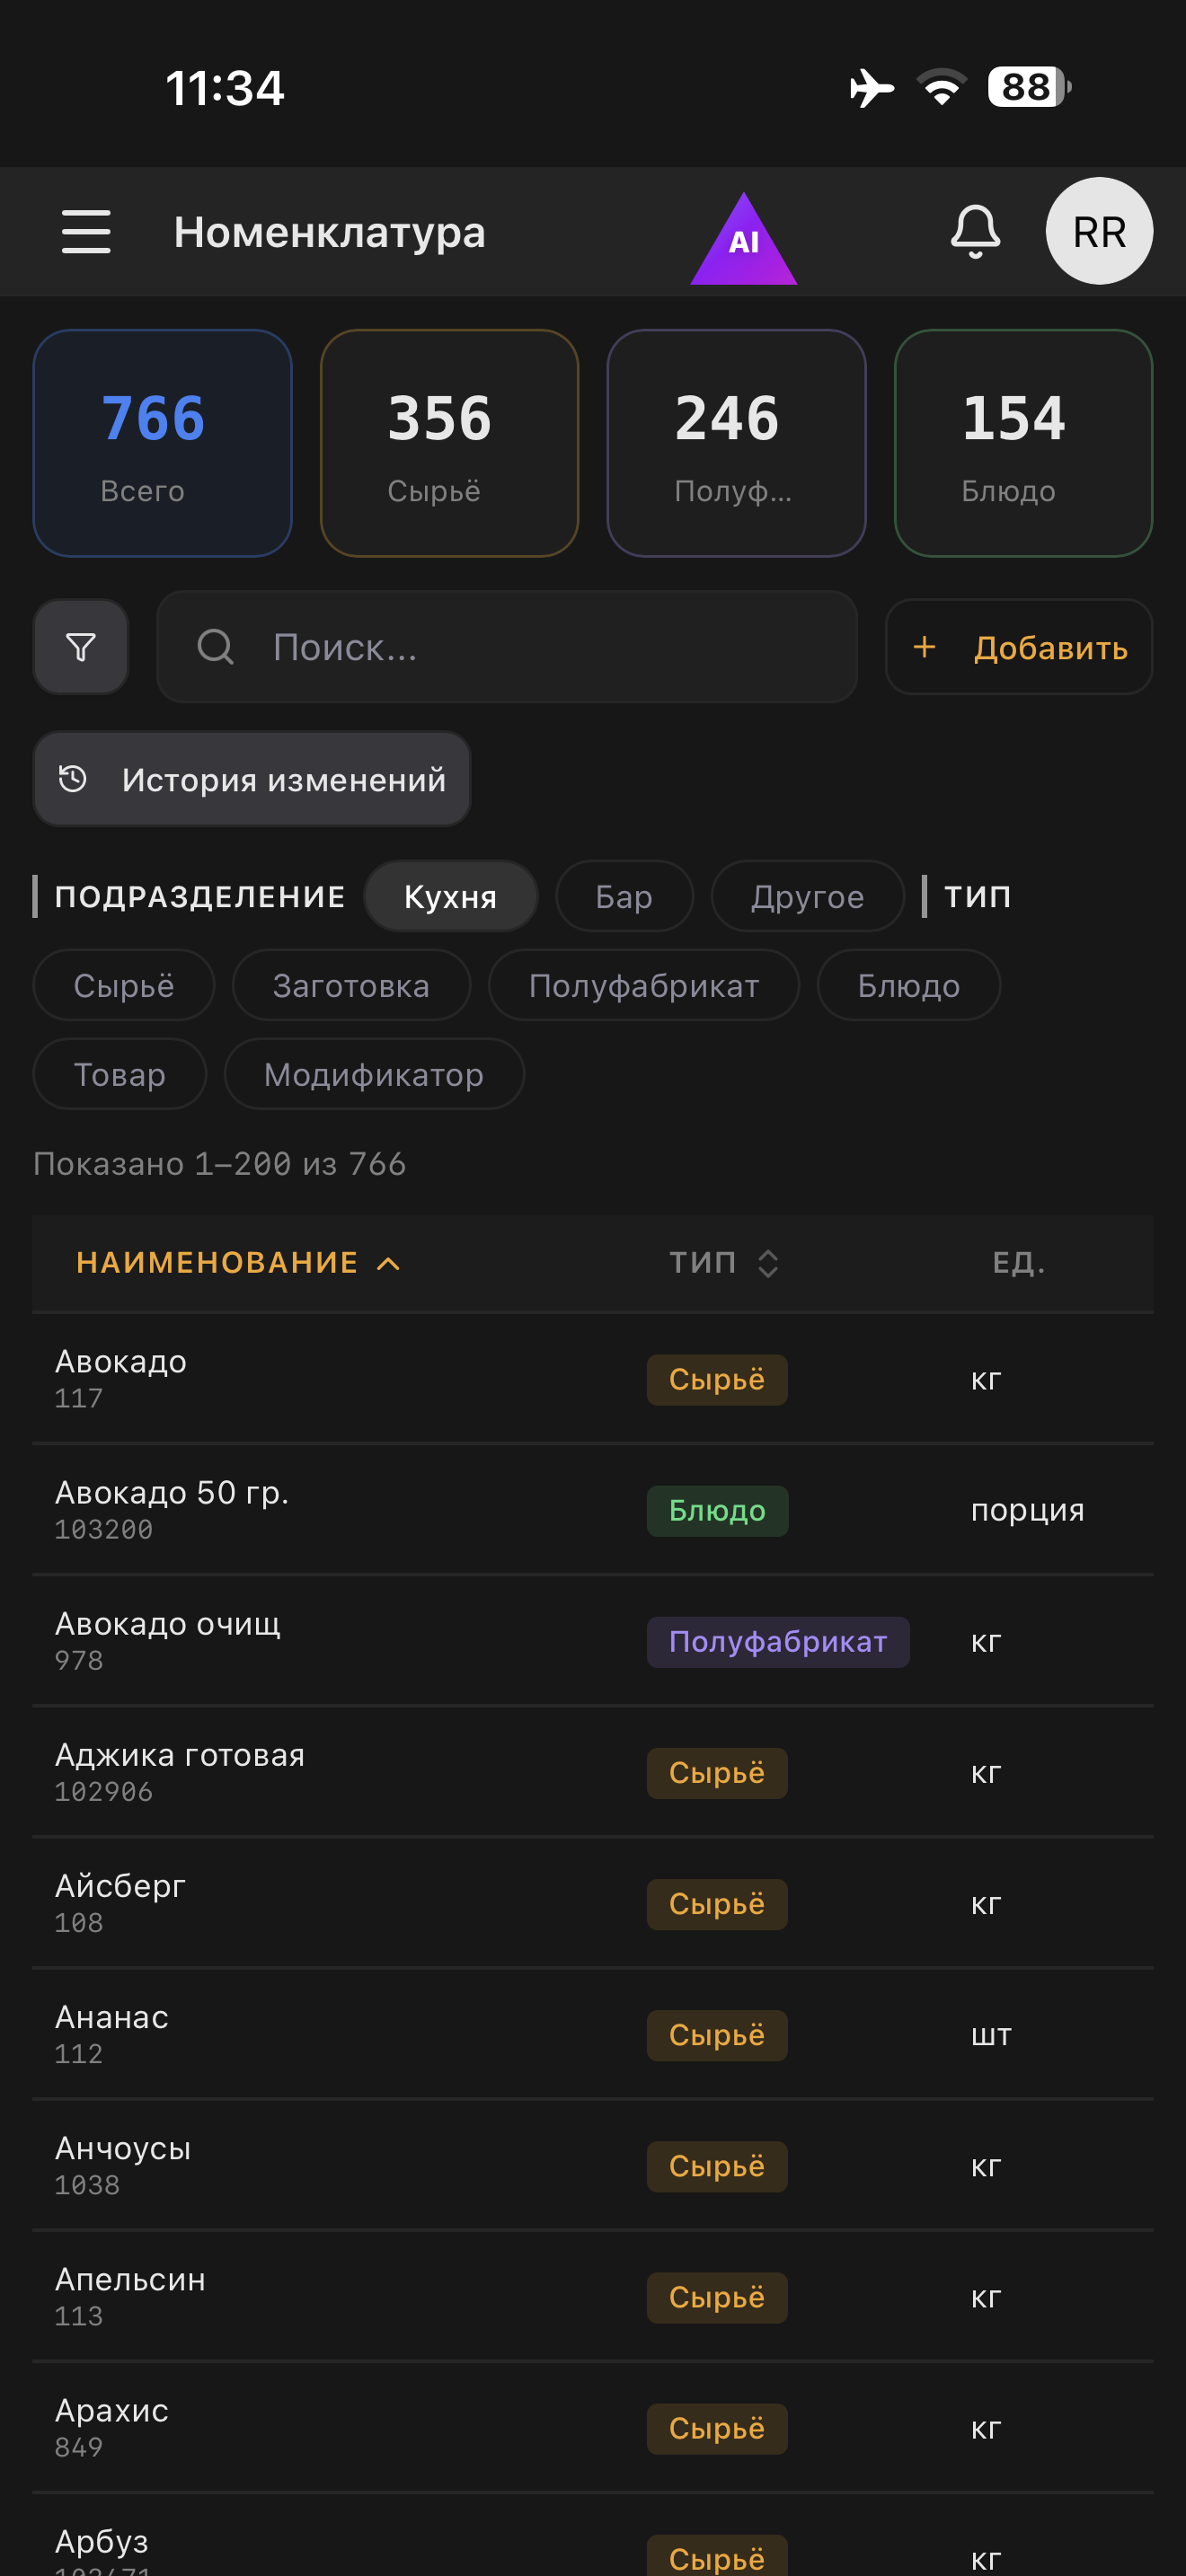
Task: Open the ТИП column sort arrows
Action: (x=767, y=1263)
